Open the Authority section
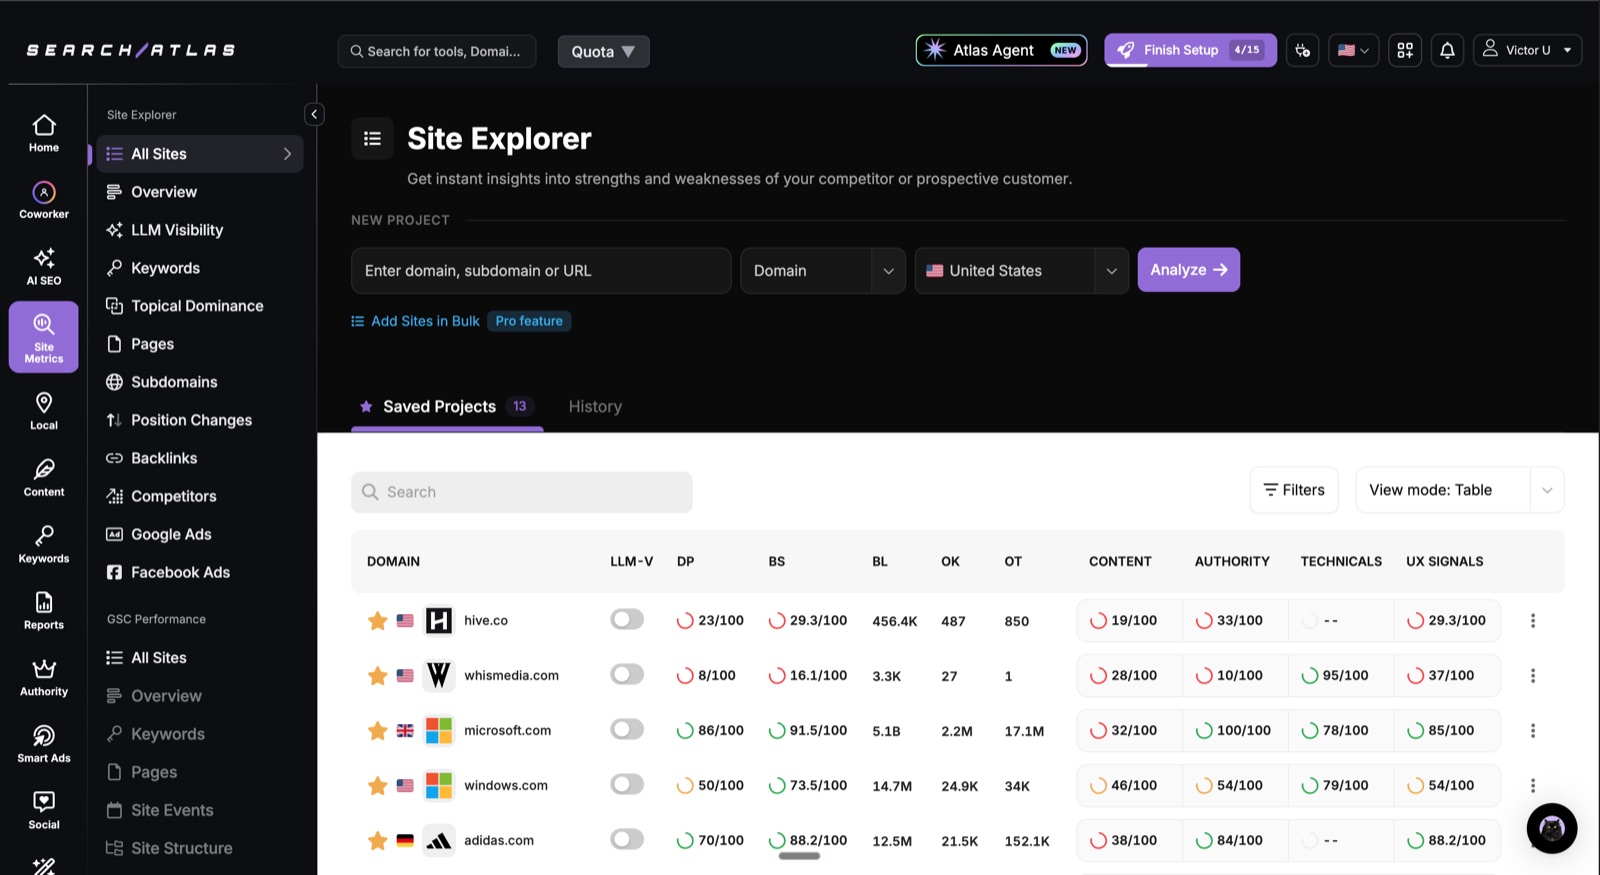The width and height of the screenshot is (1600, 875). coord(44,678)
